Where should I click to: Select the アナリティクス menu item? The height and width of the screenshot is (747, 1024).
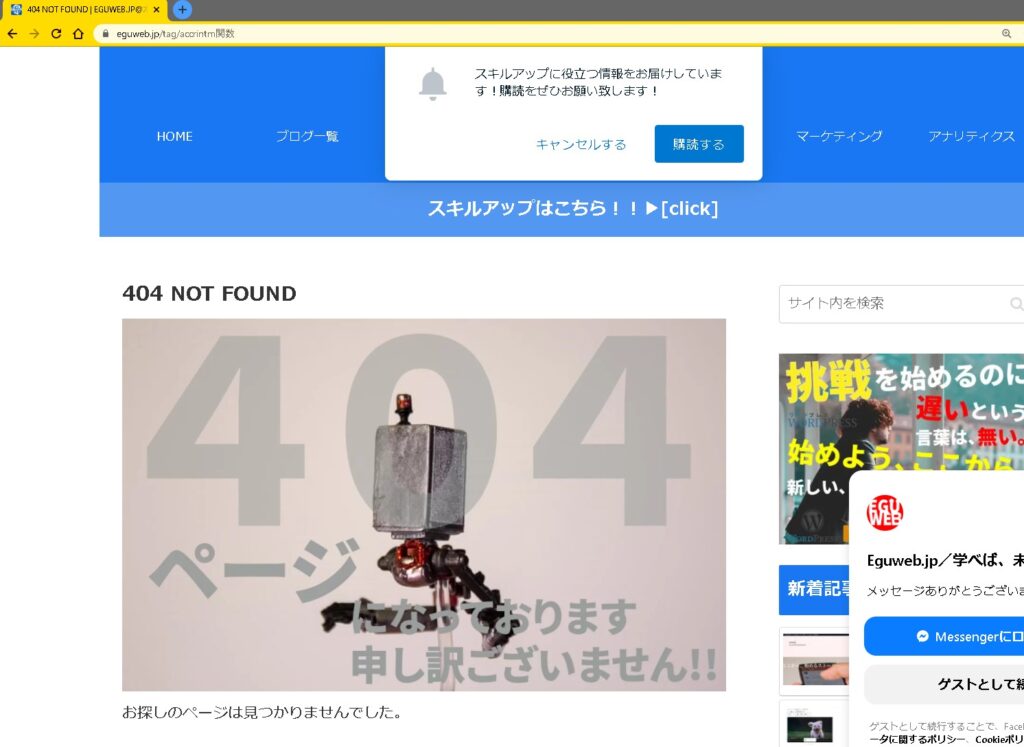[x=971, y=136]
